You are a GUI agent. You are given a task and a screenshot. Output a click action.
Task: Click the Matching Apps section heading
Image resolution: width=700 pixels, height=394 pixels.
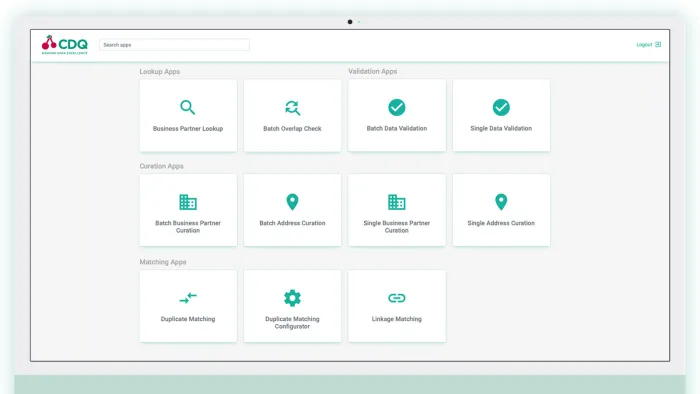[163, 262]
